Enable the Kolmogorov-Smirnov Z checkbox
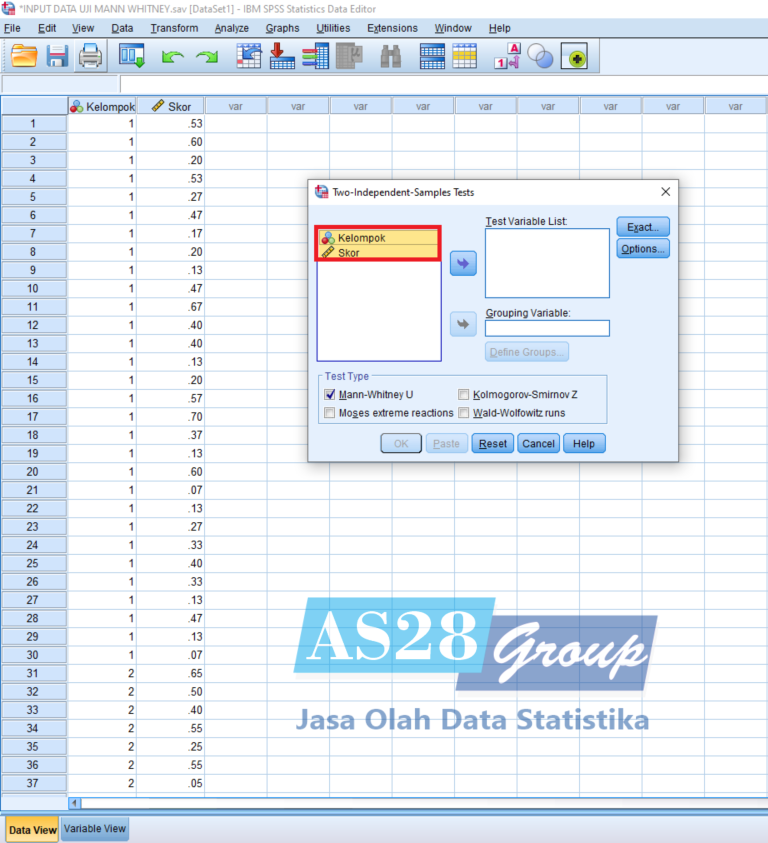This screenshot has width=768, height=843. [464, 395]
